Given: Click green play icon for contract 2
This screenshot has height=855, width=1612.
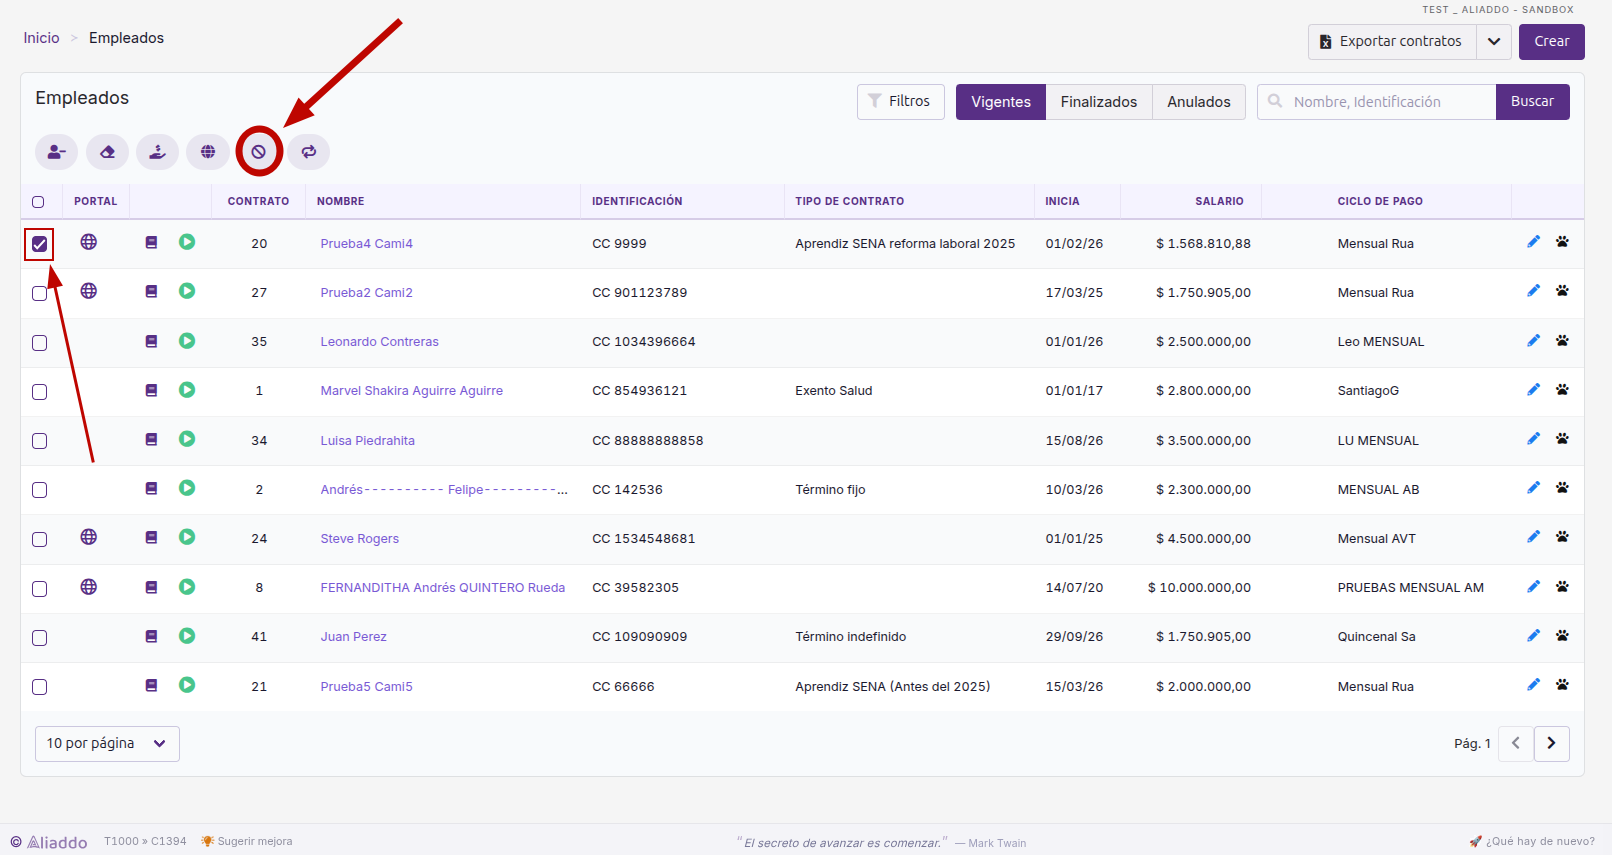Looking at the screenshot, I should point(187,488).
